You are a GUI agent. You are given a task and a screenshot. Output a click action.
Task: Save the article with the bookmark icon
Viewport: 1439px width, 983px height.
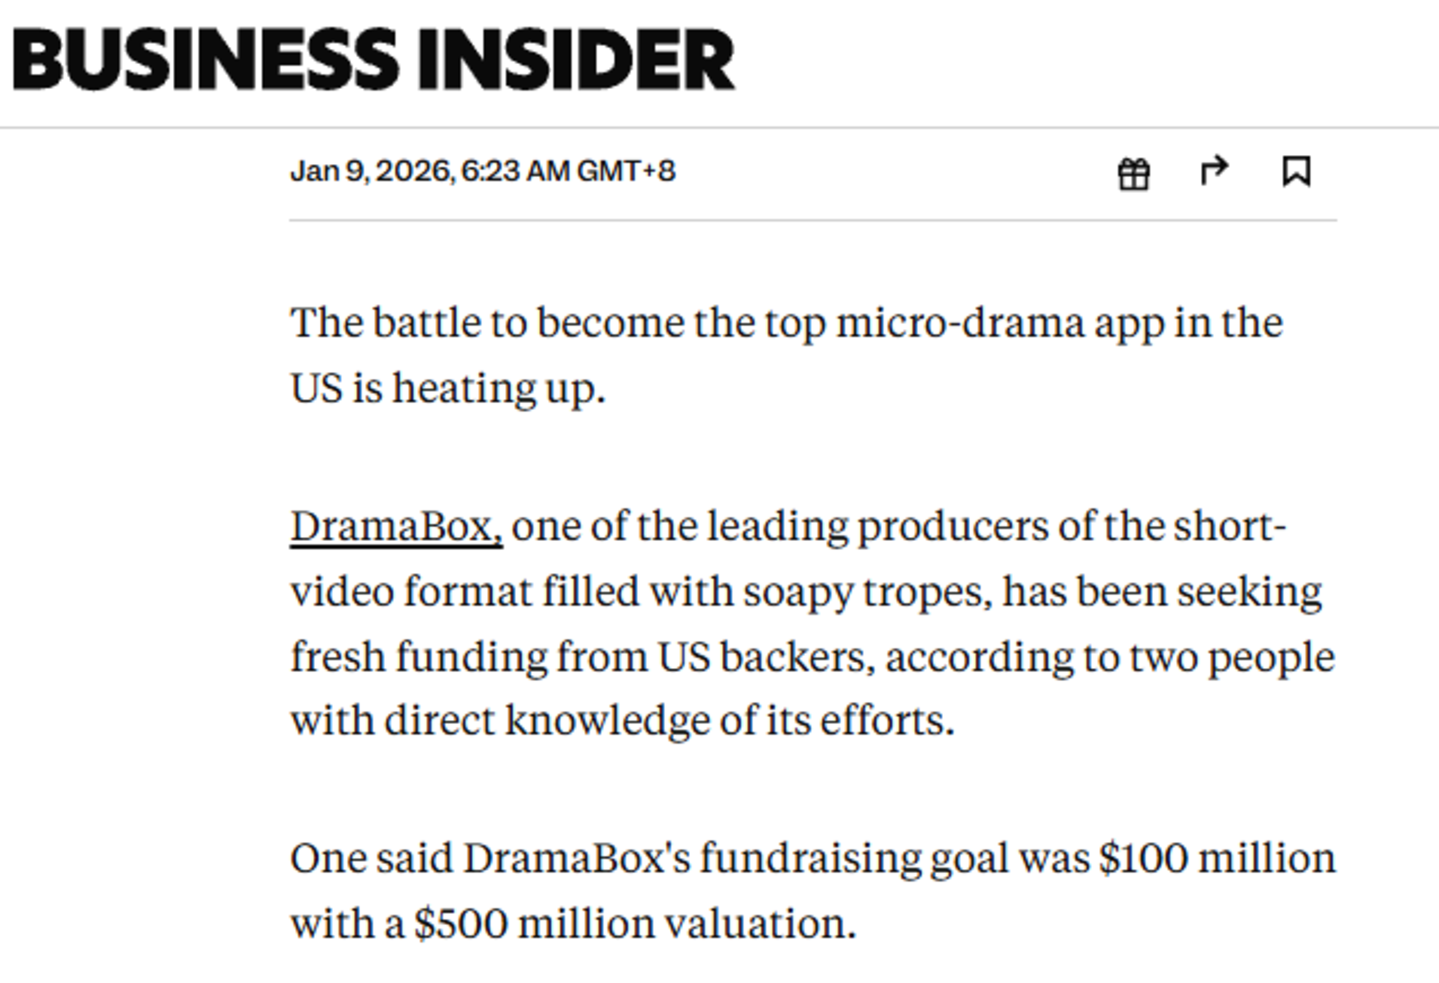1296,171
